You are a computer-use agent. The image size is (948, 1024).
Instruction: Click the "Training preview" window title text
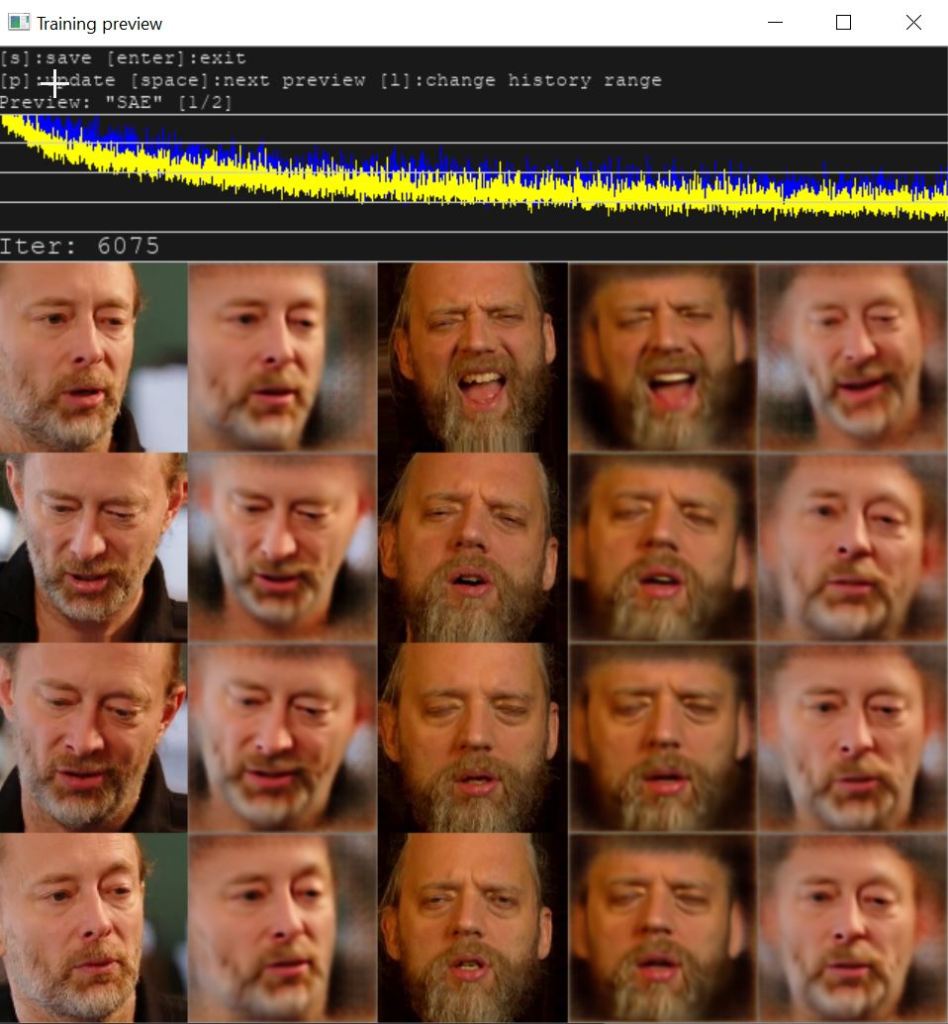click(99, 23)
